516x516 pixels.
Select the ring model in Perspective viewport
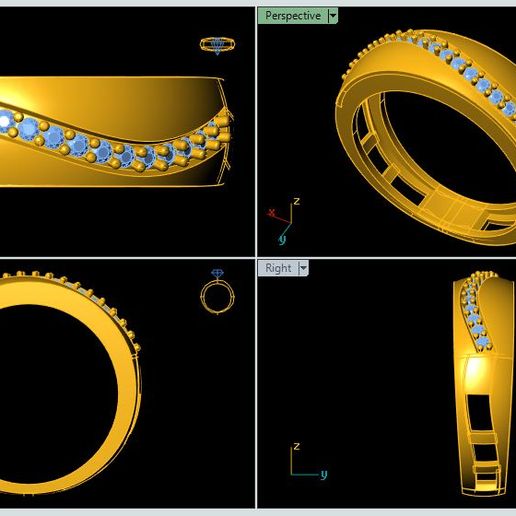(x=426, y=137)
